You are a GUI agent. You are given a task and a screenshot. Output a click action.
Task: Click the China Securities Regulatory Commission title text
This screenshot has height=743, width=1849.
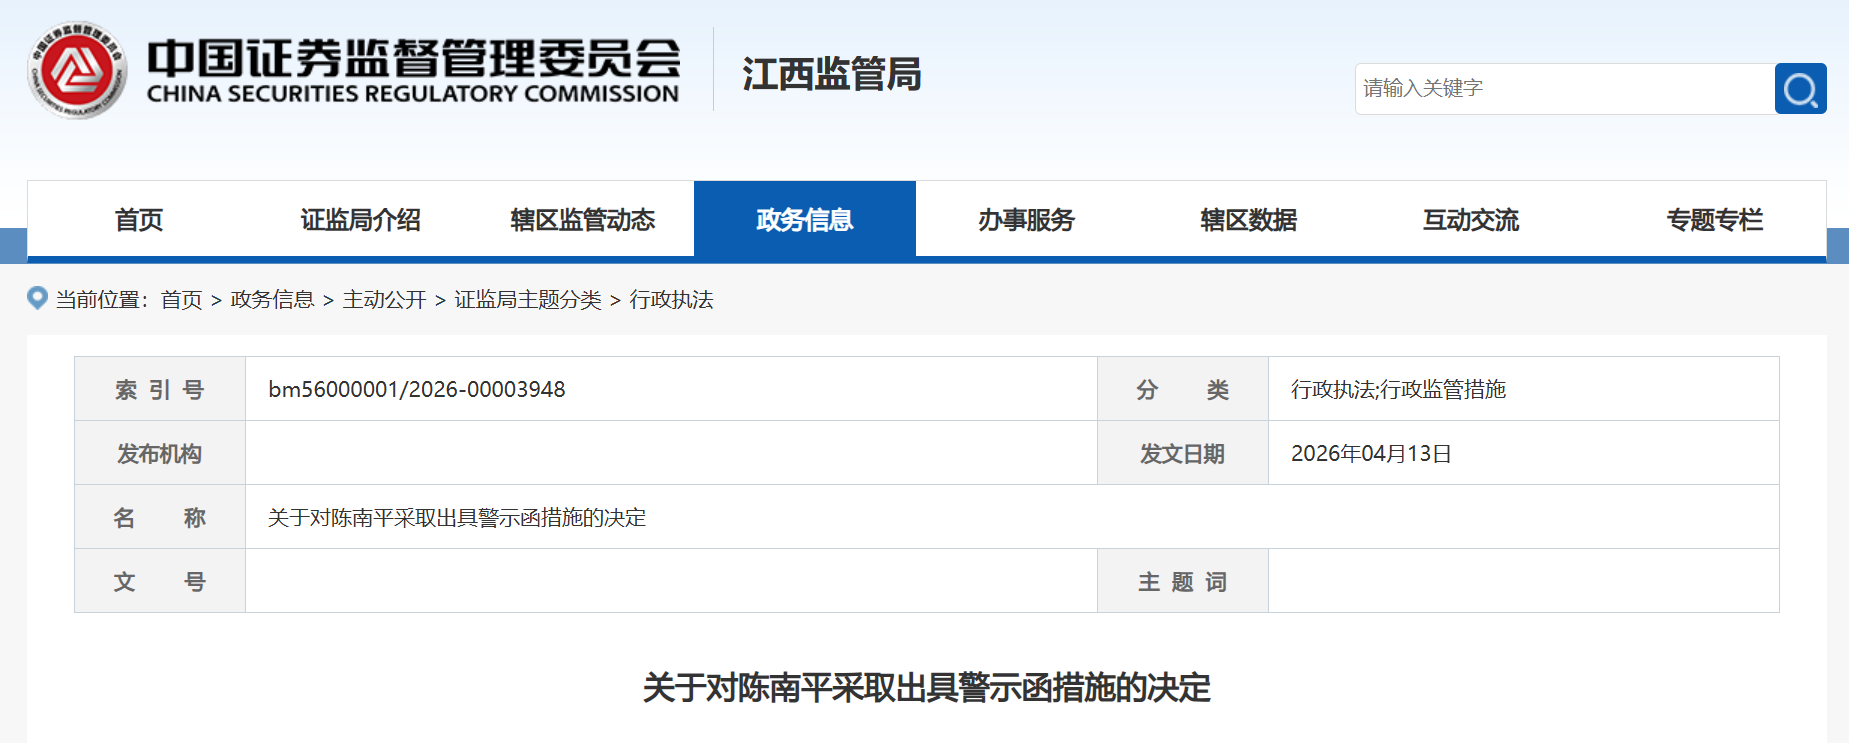413,70
